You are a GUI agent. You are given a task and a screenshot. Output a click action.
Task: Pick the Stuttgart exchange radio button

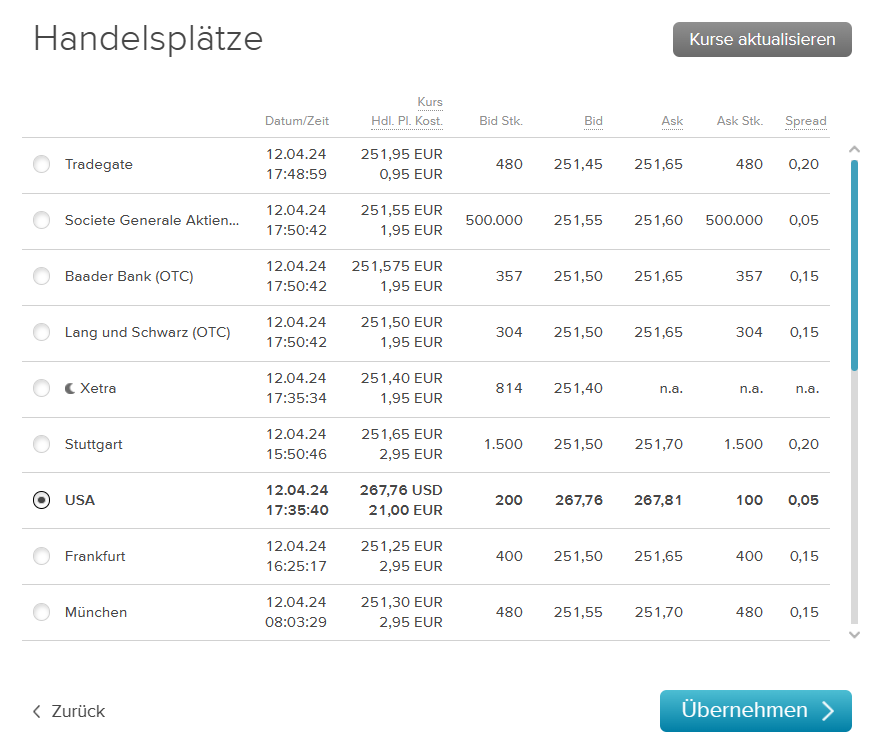41,444
